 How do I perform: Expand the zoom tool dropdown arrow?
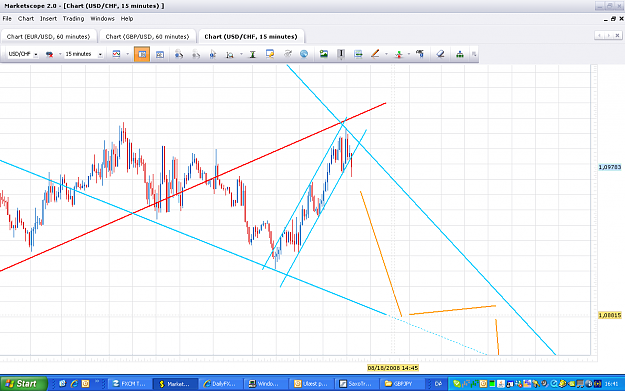(241, 54)
